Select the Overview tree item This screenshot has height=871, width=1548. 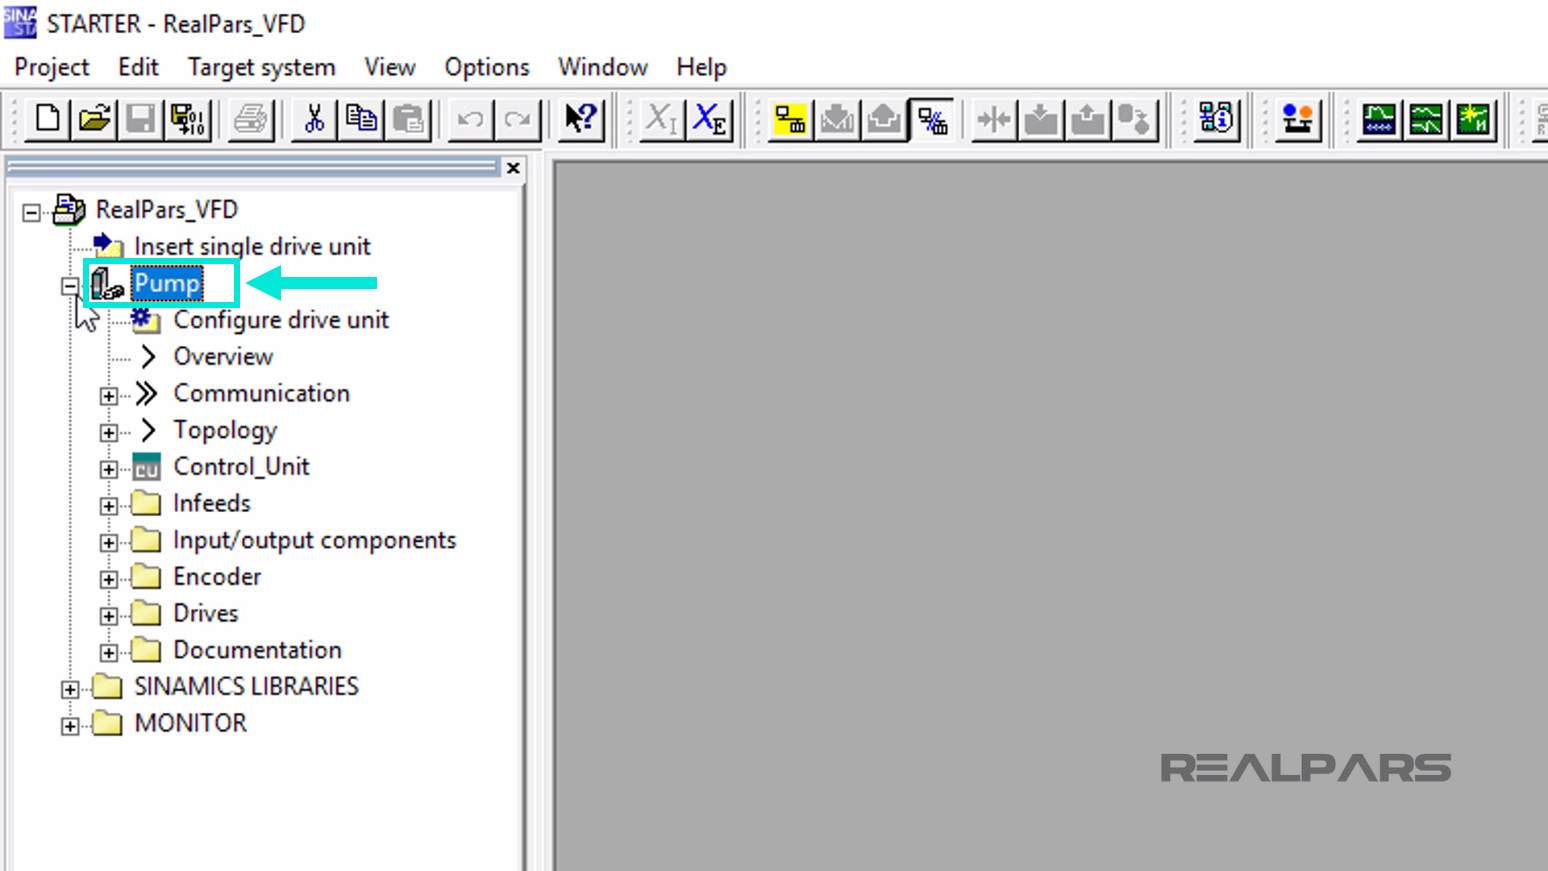tap(223, 357)
